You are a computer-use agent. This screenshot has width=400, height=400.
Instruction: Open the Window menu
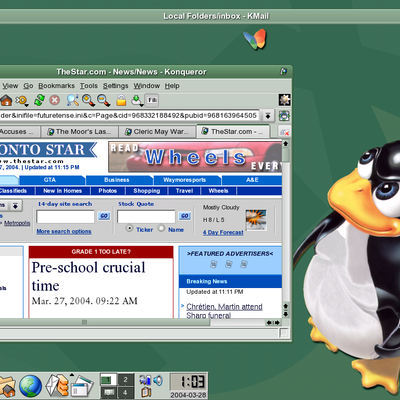(x=147, y=86)
